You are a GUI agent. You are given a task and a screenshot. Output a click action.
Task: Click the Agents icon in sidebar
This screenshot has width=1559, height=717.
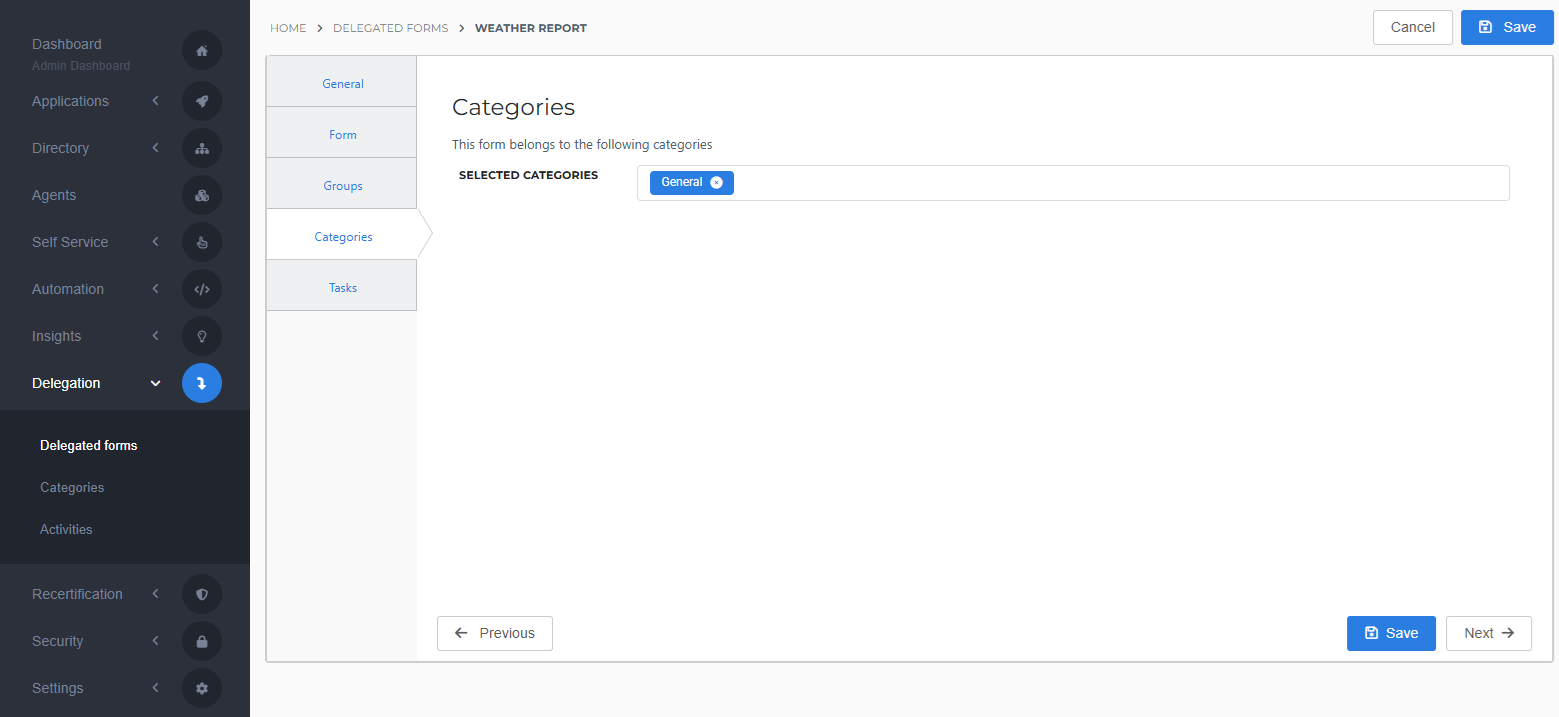pyautogui.click(x=201, y=195)
